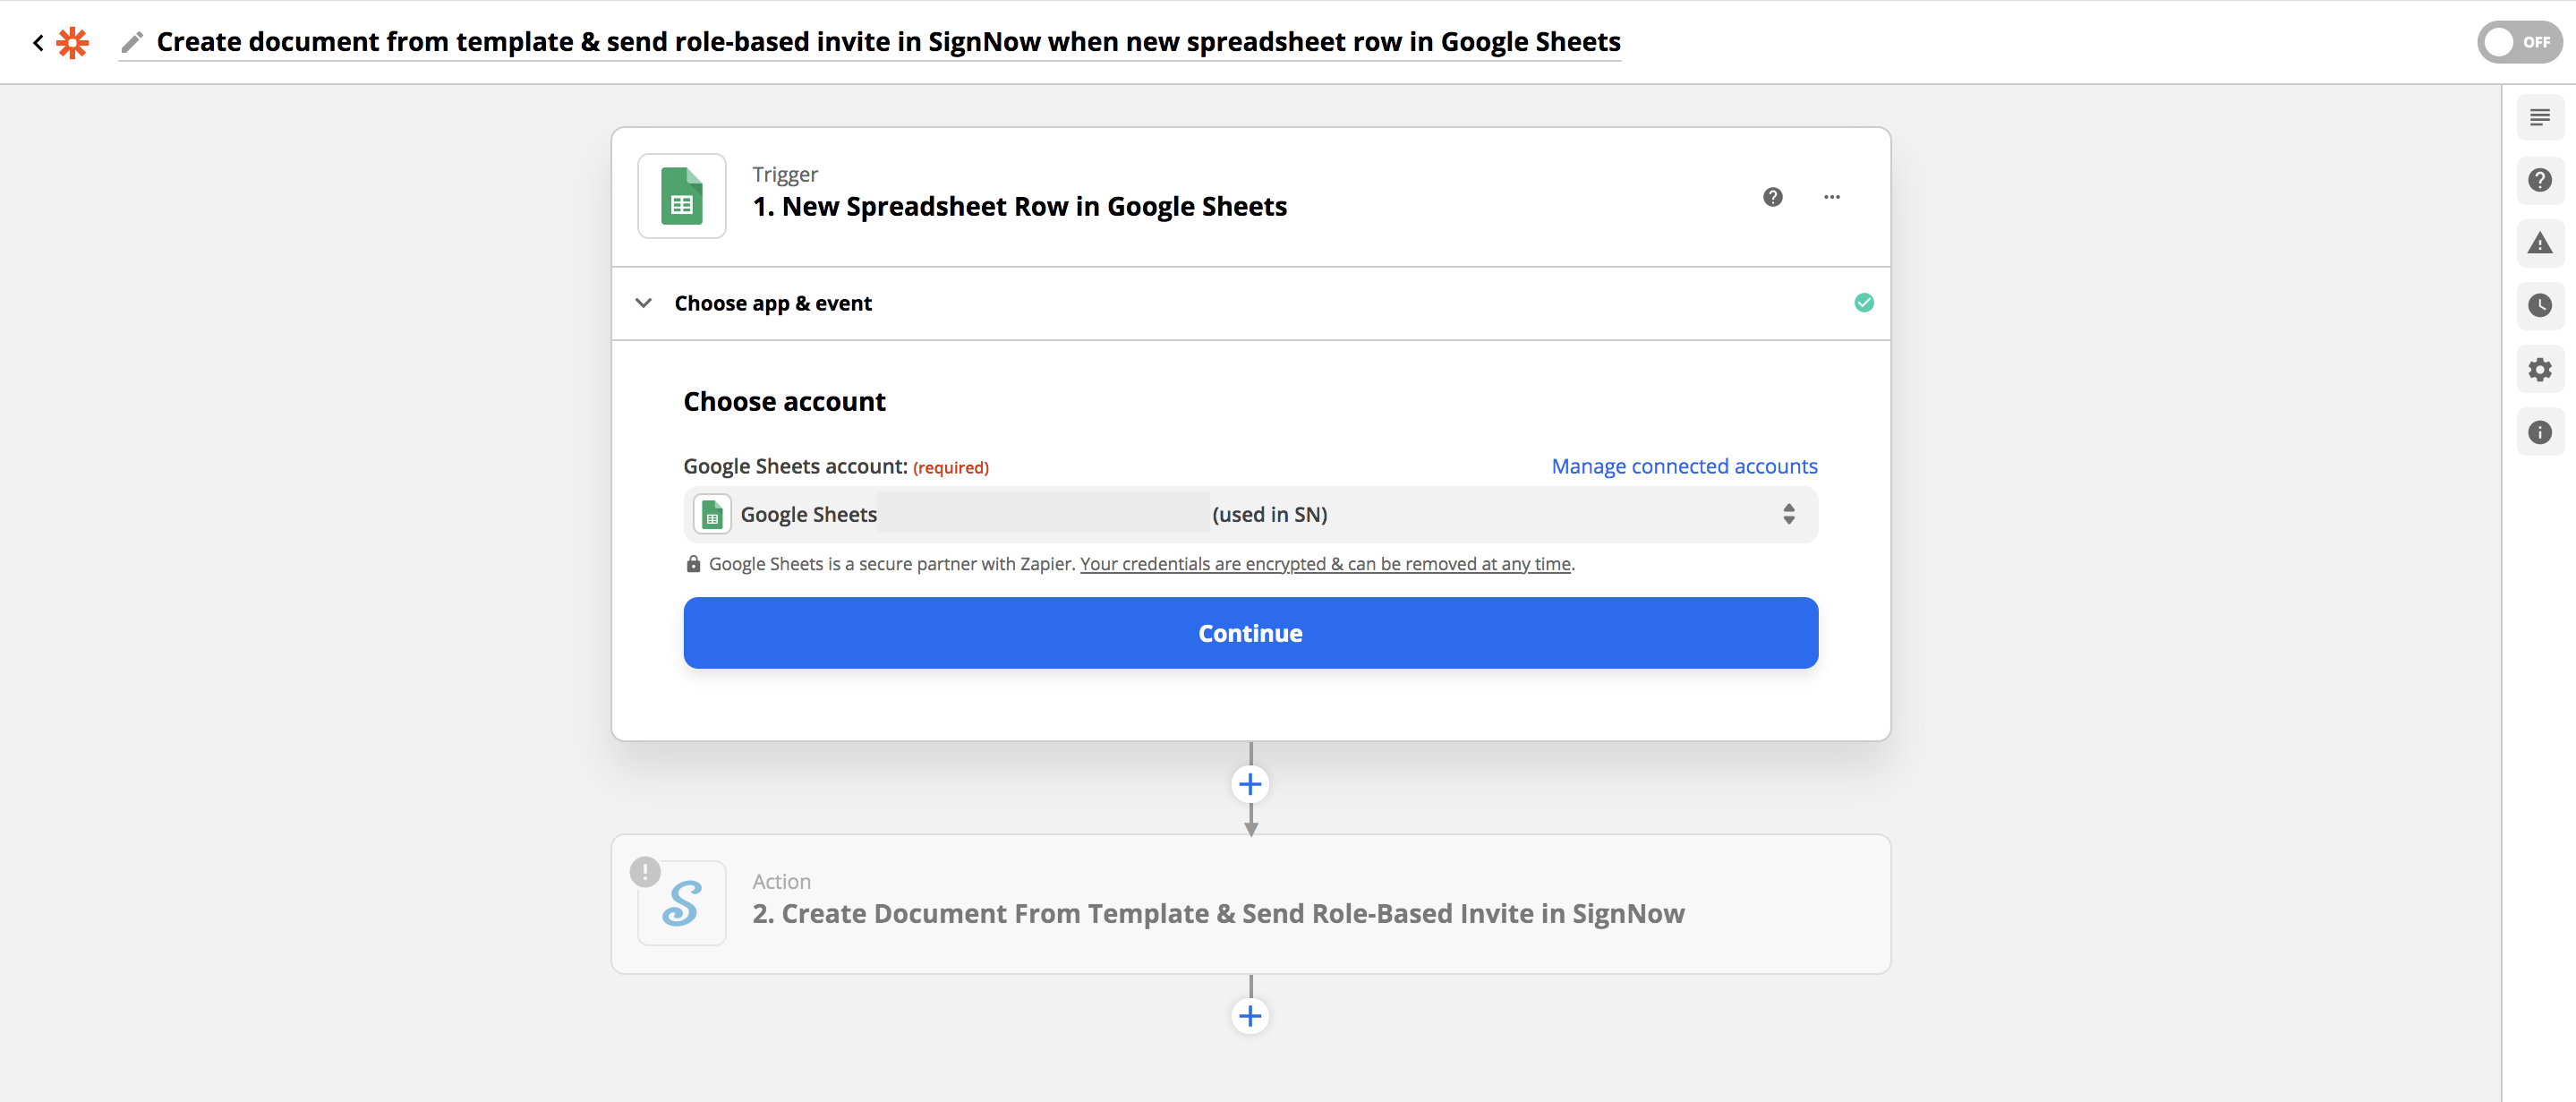Add step below SignNow action
2576x1102 pixels.
coord(1250,1016)
